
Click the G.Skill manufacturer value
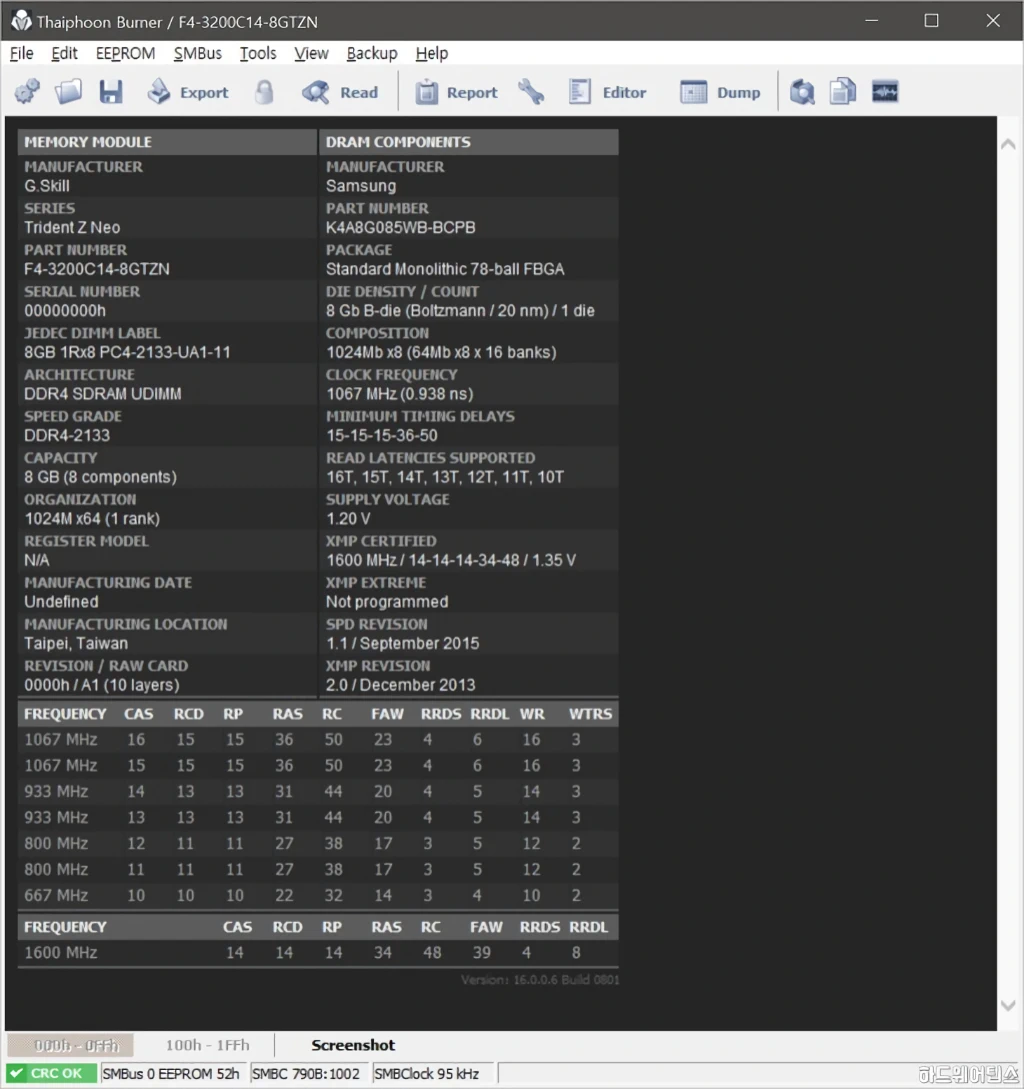pos(47,185)
